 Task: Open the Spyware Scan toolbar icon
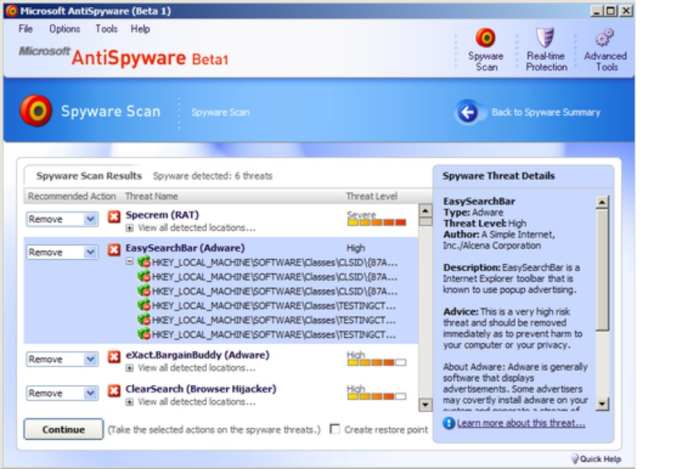[x=486, y=37]
